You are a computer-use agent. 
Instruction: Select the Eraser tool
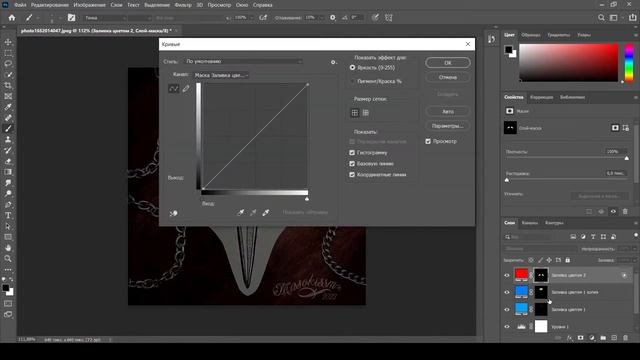(x=8, y=161)
